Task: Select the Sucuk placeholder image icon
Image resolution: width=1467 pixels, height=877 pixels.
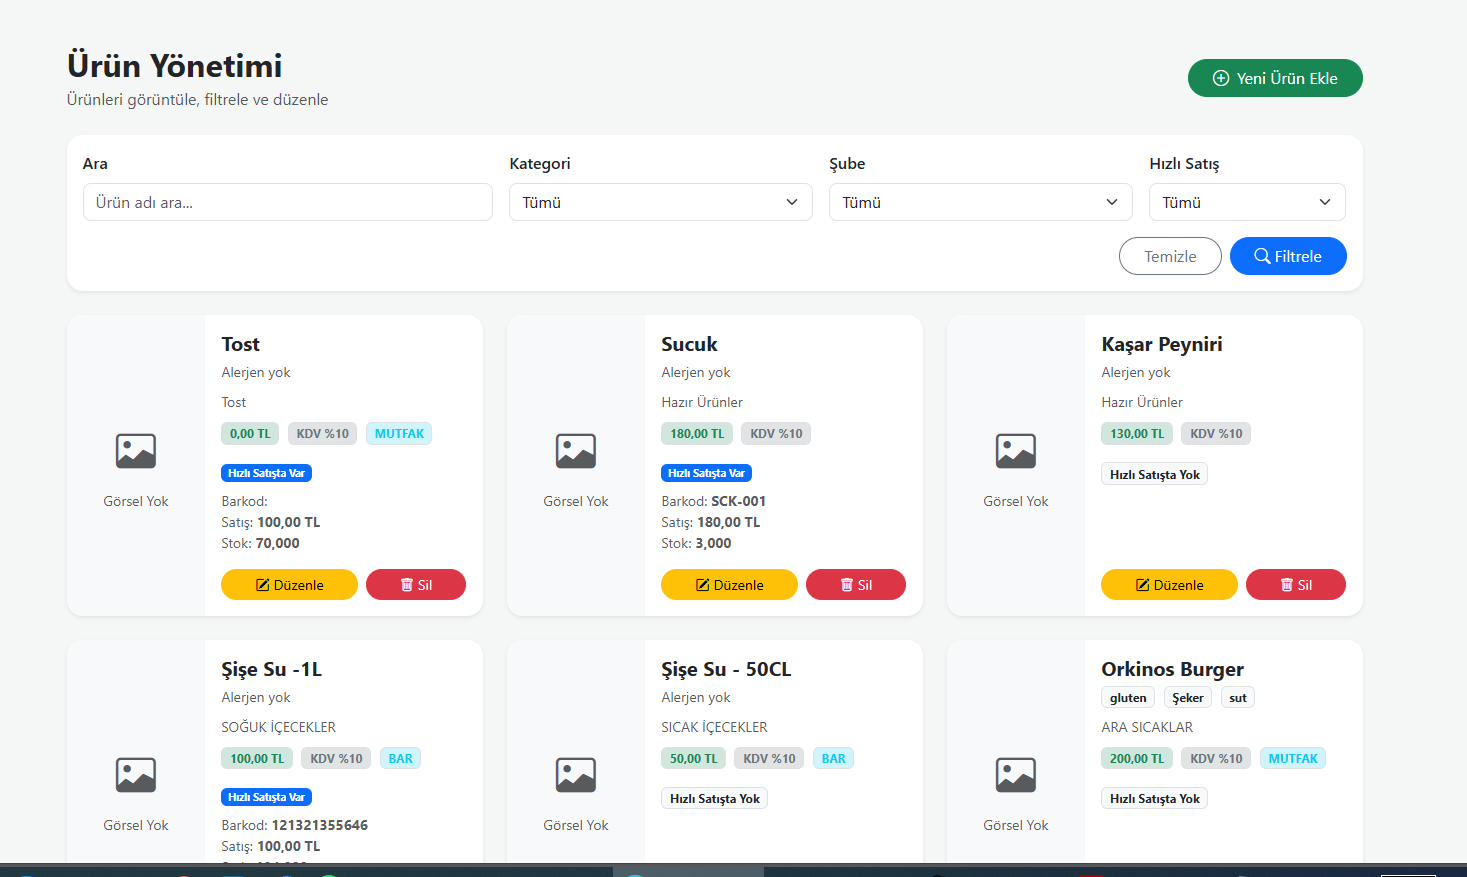Action: (576, 451)
